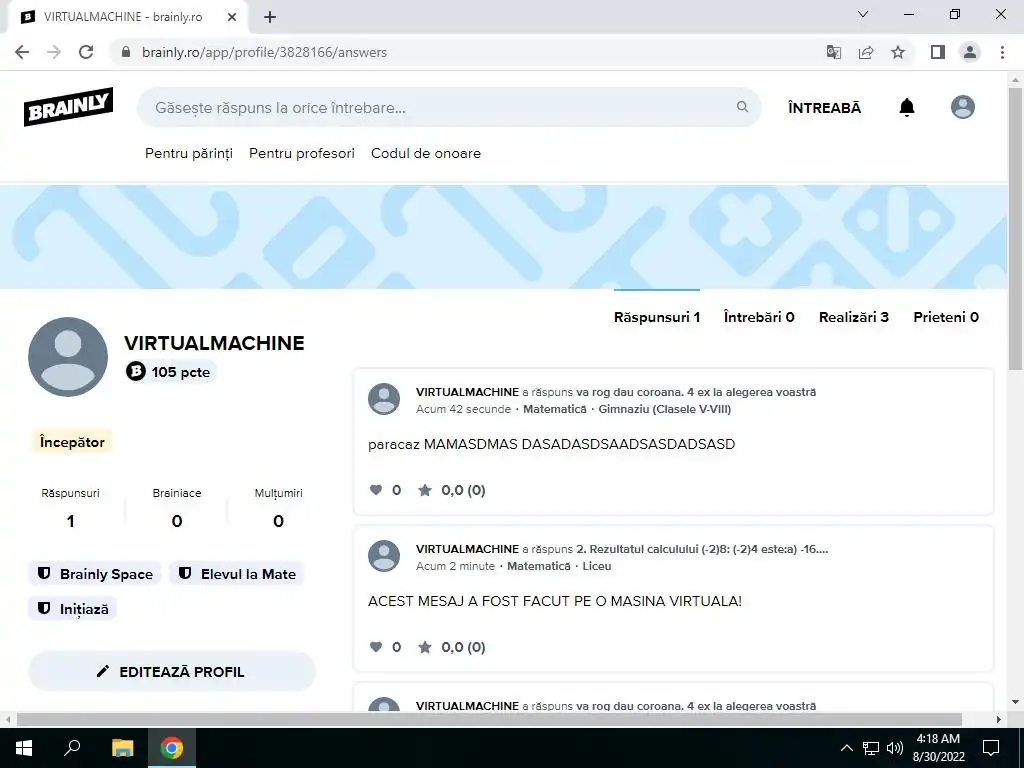
Task: Click the Elevul la Mate badge
Action: (237, 574)
